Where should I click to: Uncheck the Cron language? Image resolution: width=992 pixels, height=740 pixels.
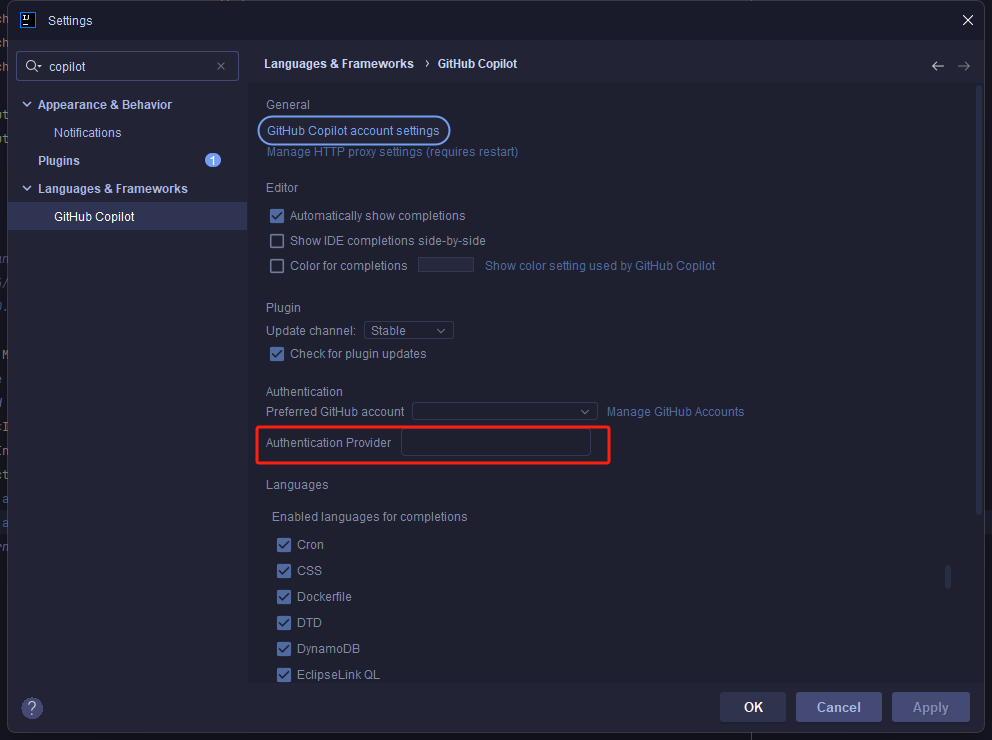(284, 545)
